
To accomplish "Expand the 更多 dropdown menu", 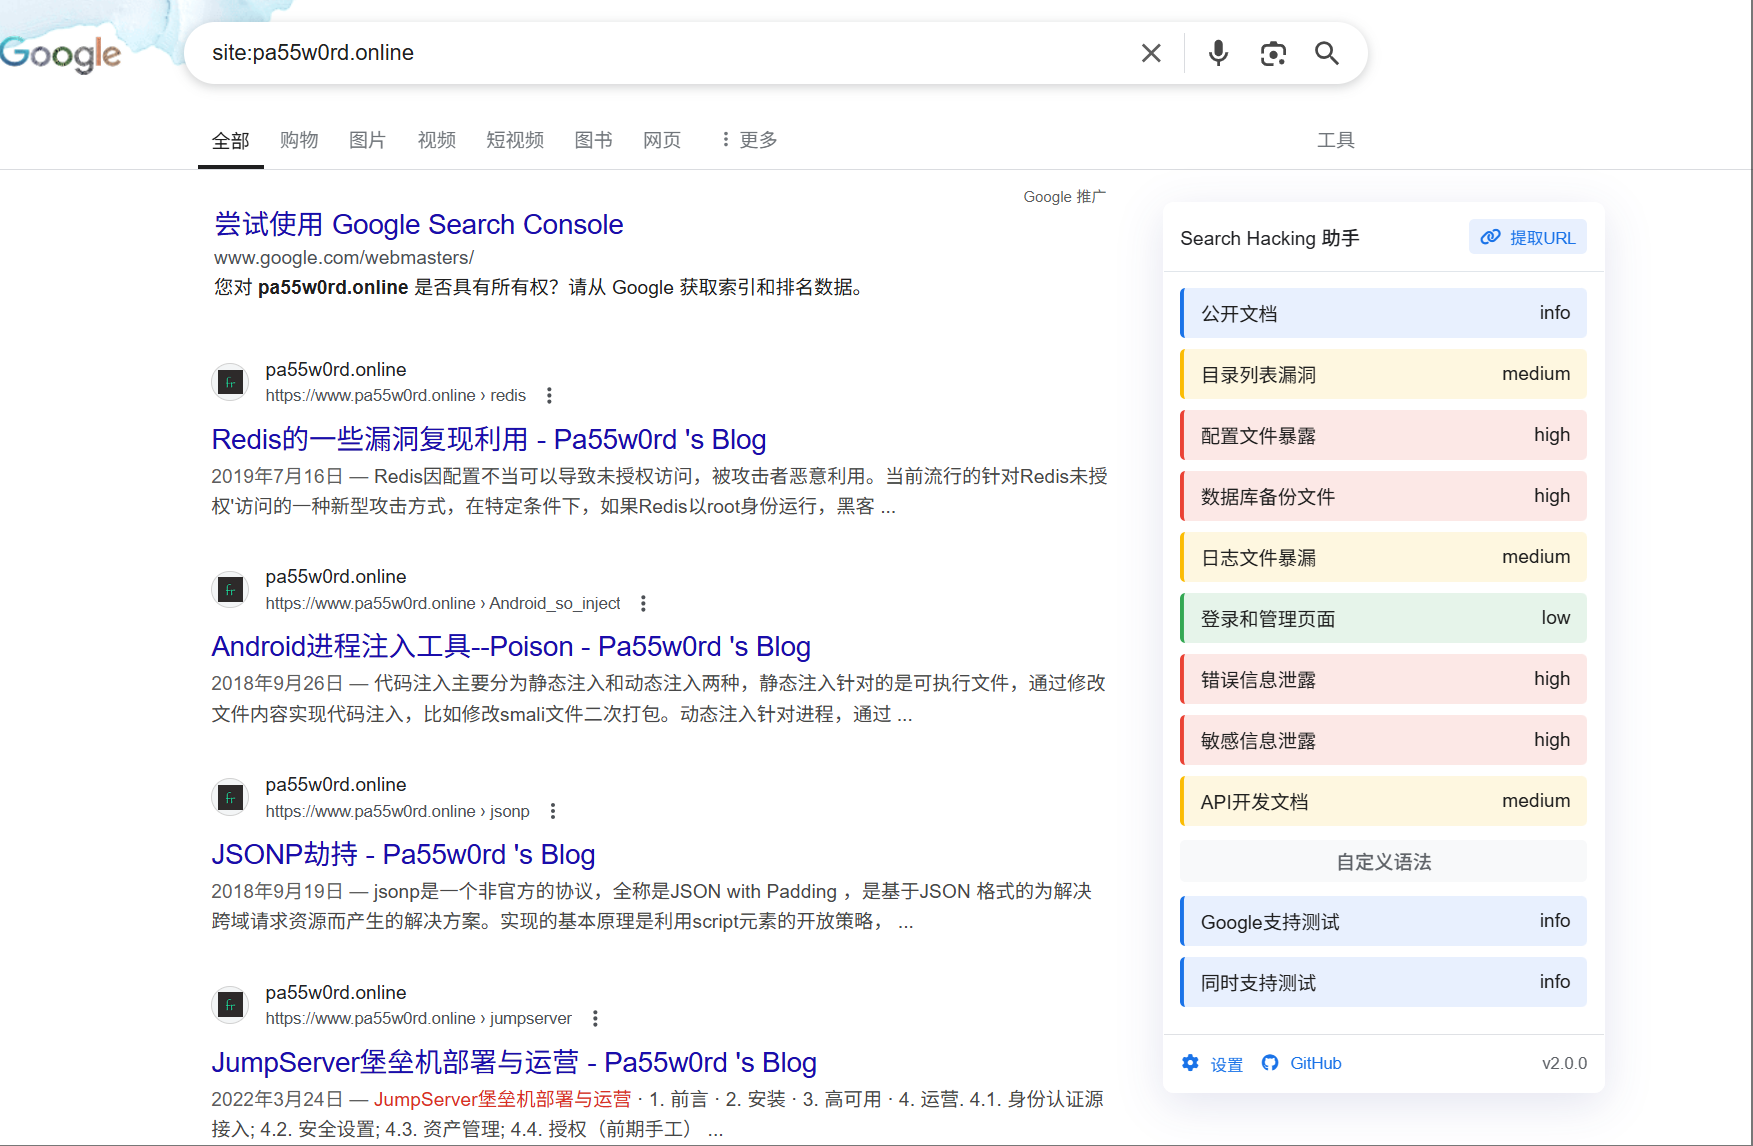I will pyautogui.click(x=749, y=140).
